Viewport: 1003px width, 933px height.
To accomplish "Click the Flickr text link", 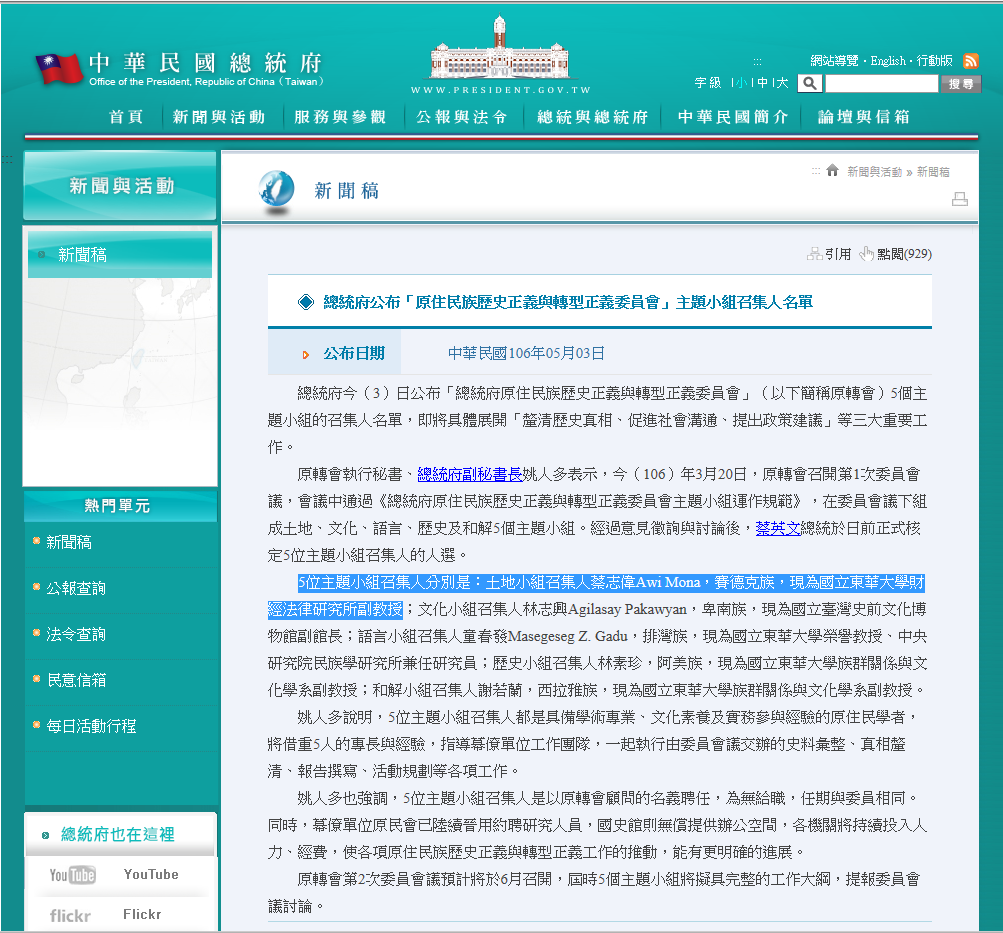I will pos(142,914).
